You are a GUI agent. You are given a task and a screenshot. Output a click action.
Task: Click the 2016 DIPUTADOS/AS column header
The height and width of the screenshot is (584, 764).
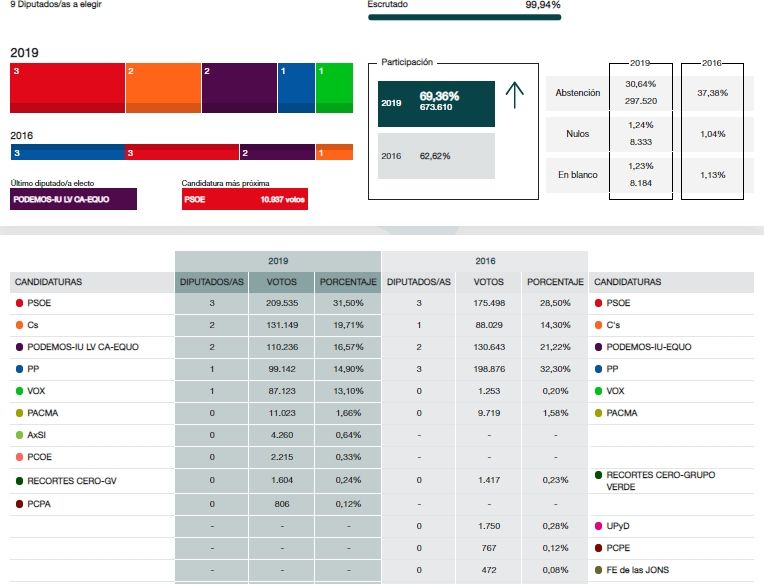coord(419,282)
